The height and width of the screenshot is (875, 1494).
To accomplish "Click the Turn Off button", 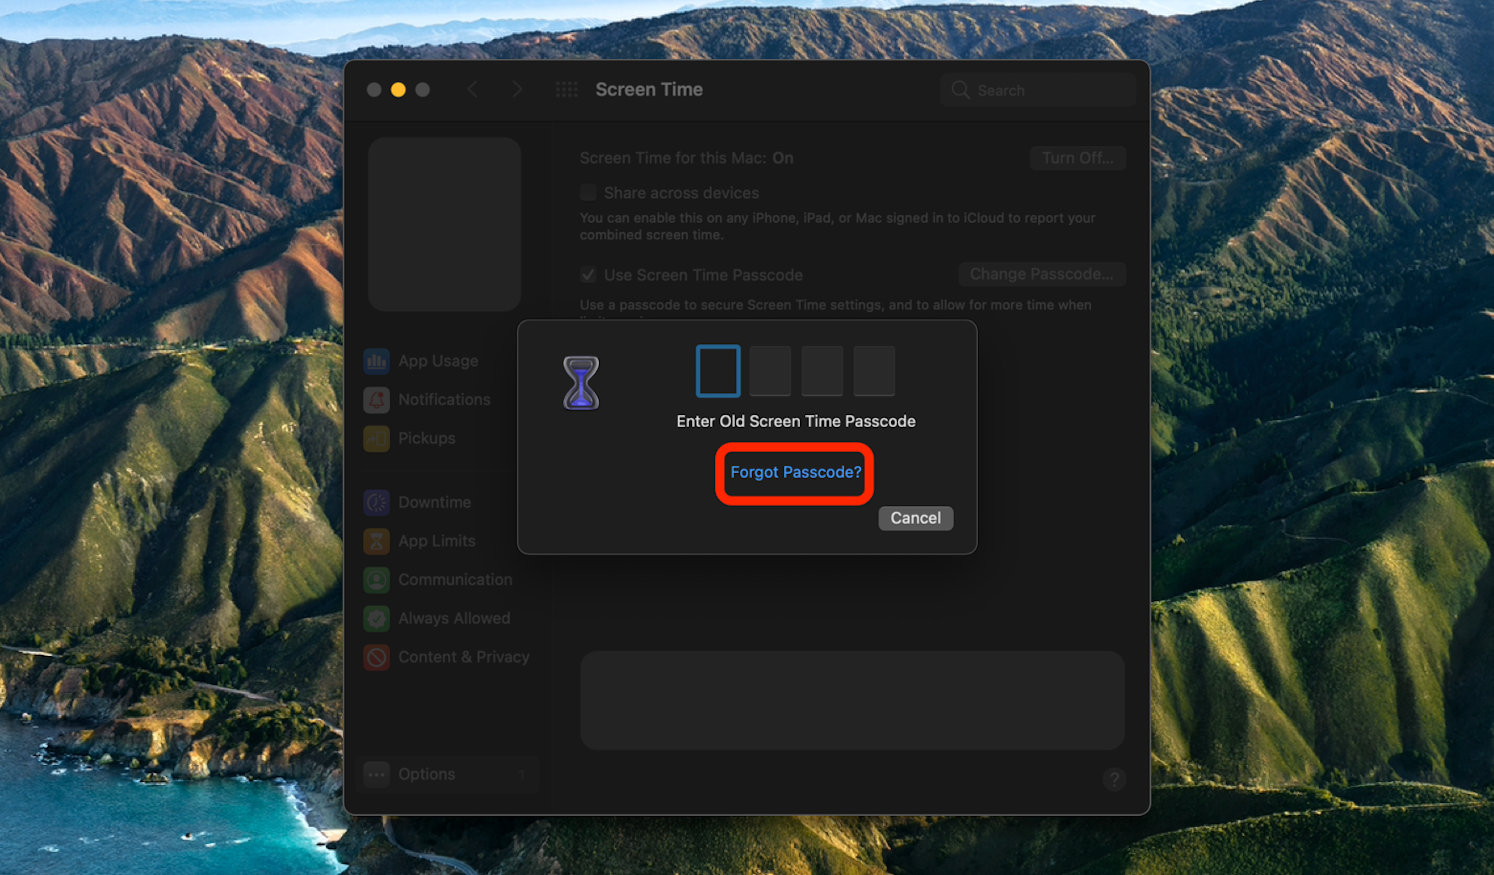I will point(1077,157).
